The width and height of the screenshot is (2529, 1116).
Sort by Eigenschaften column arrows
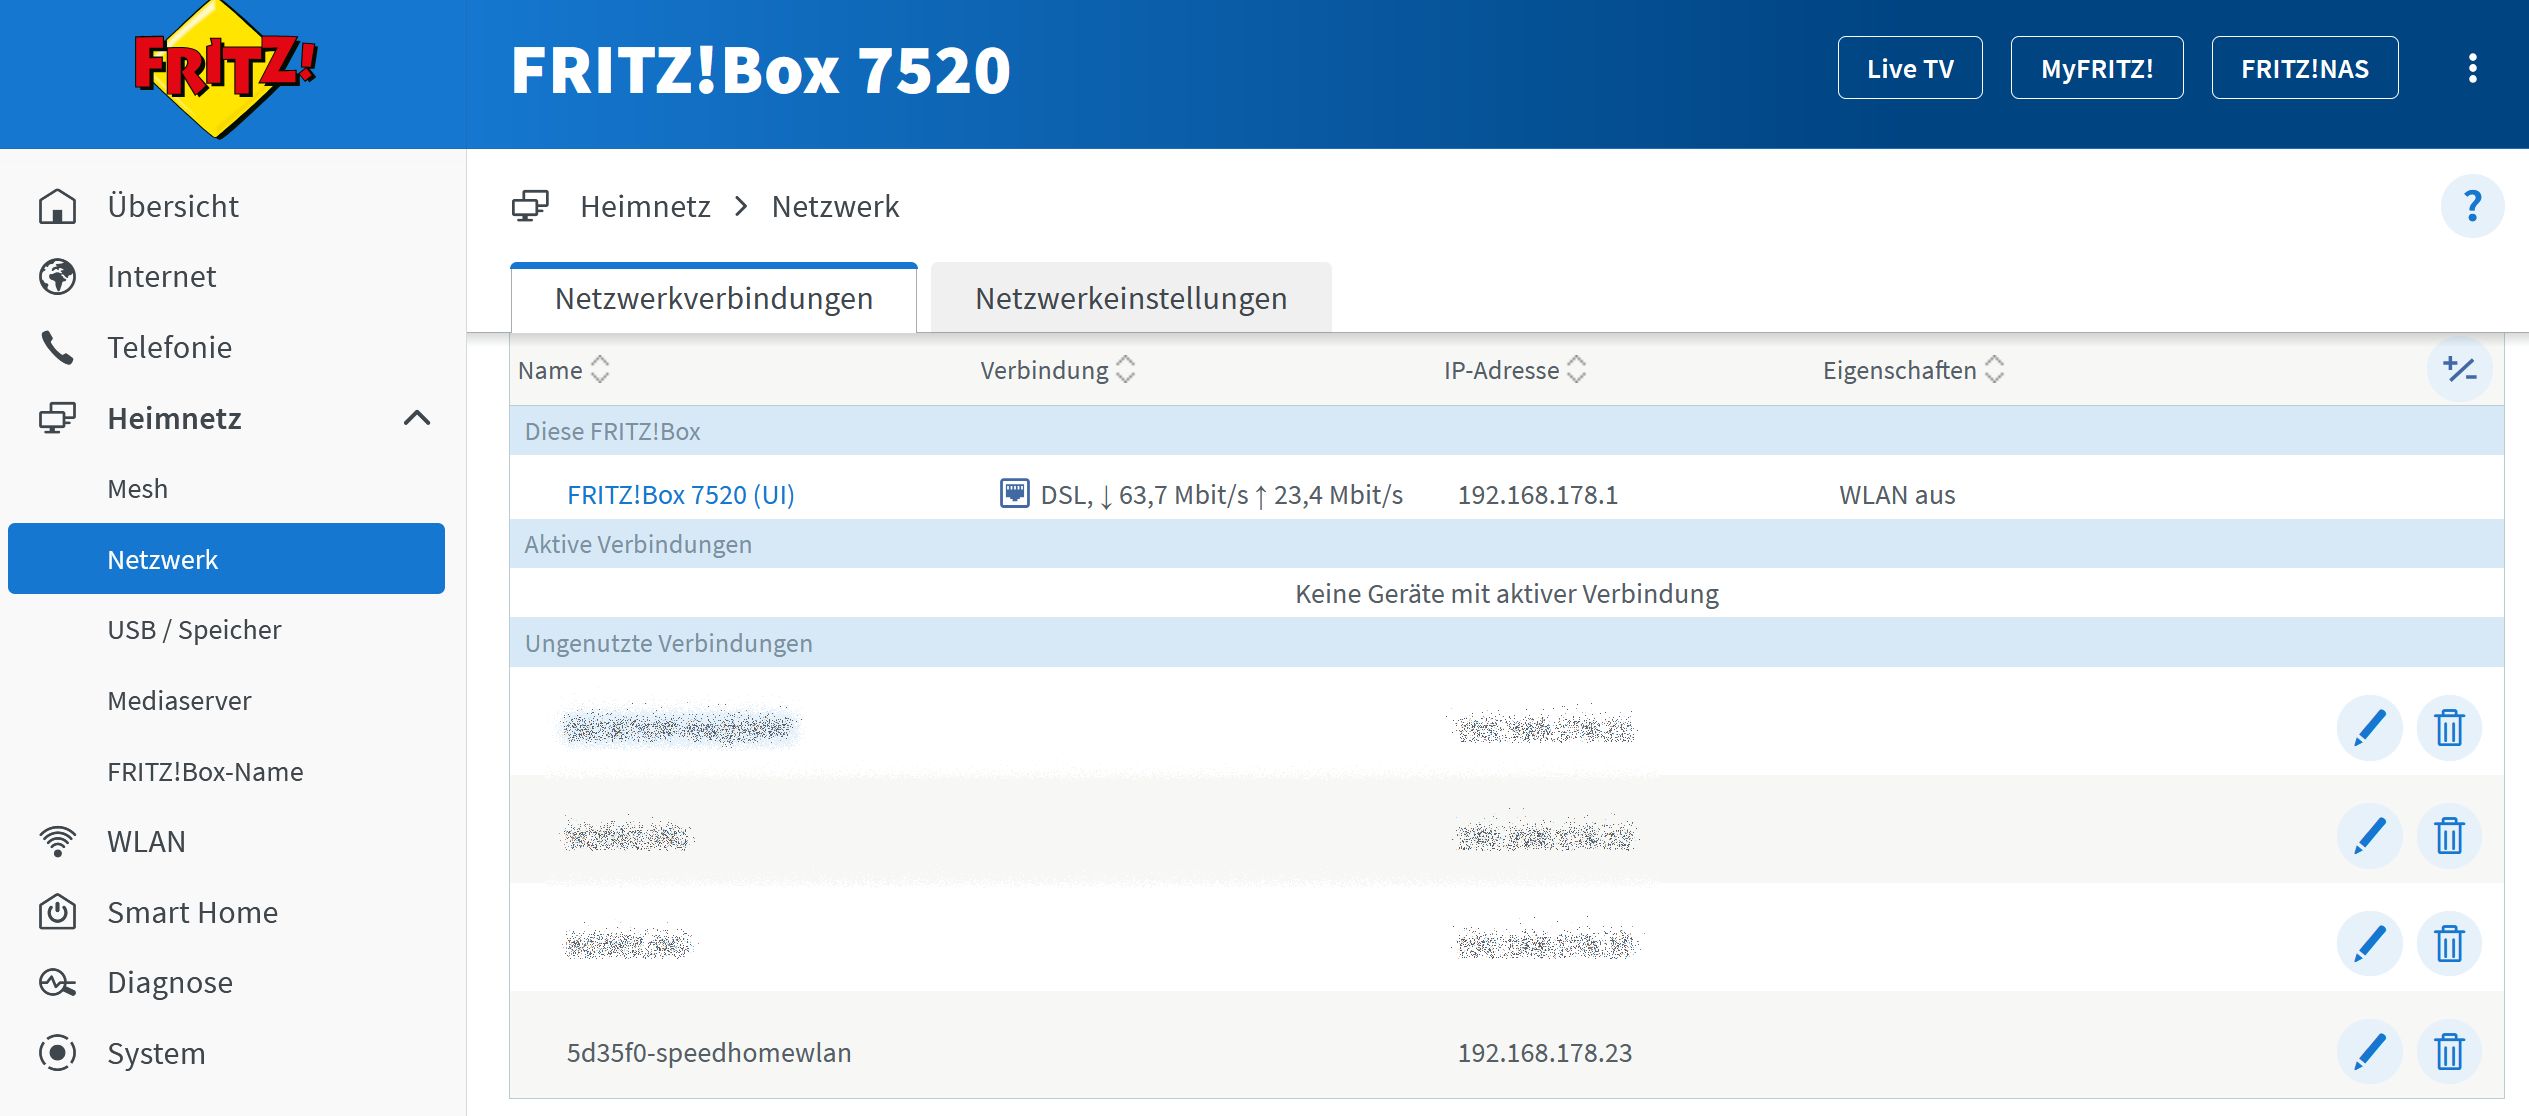(x=1995, y=369)
